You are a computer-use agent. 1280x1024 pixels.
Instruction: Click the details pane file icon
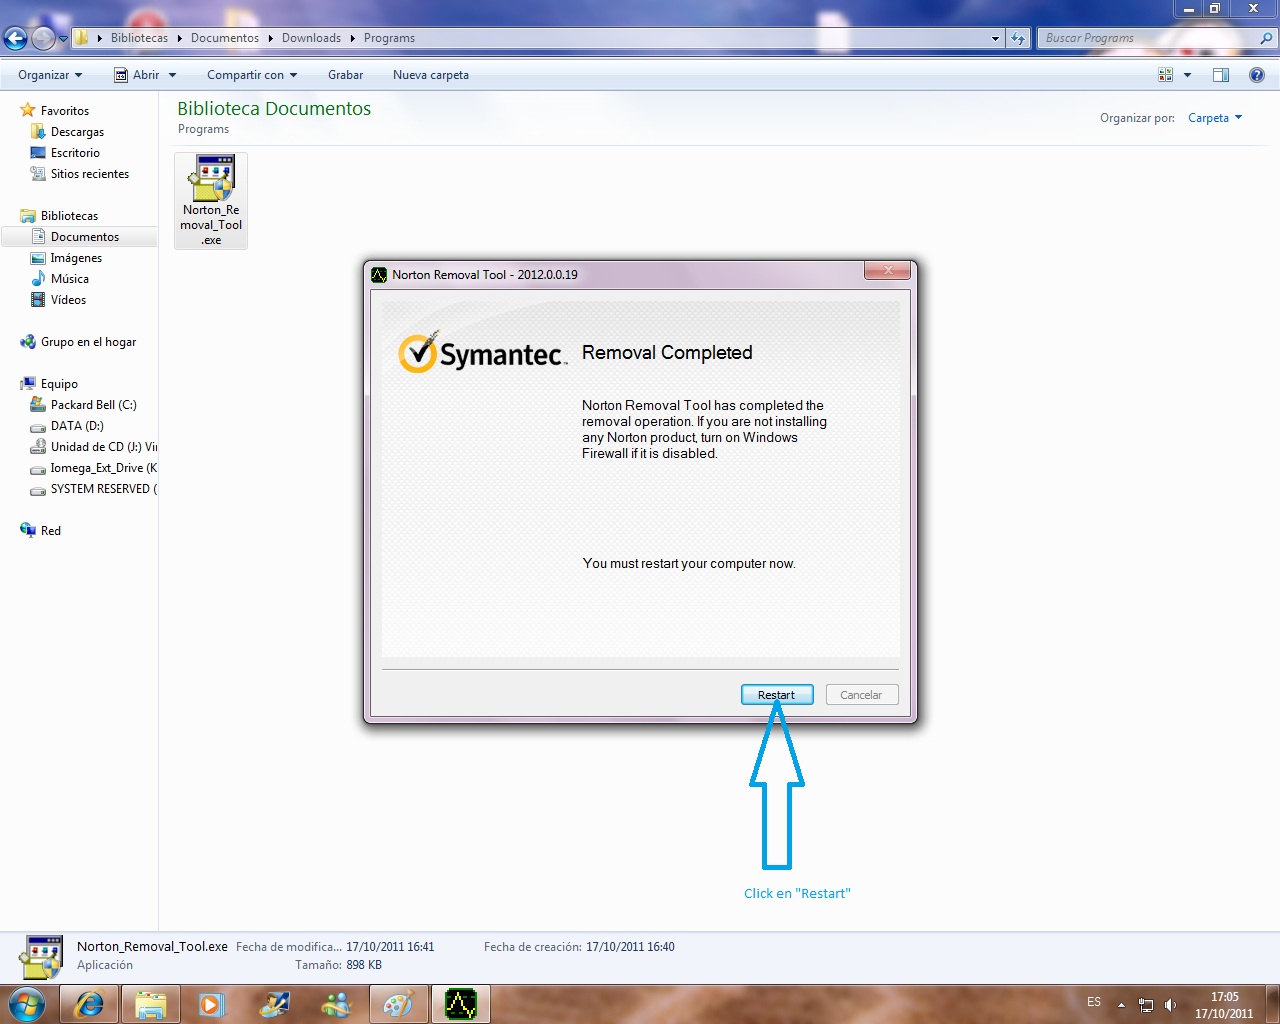pos(41,957)
